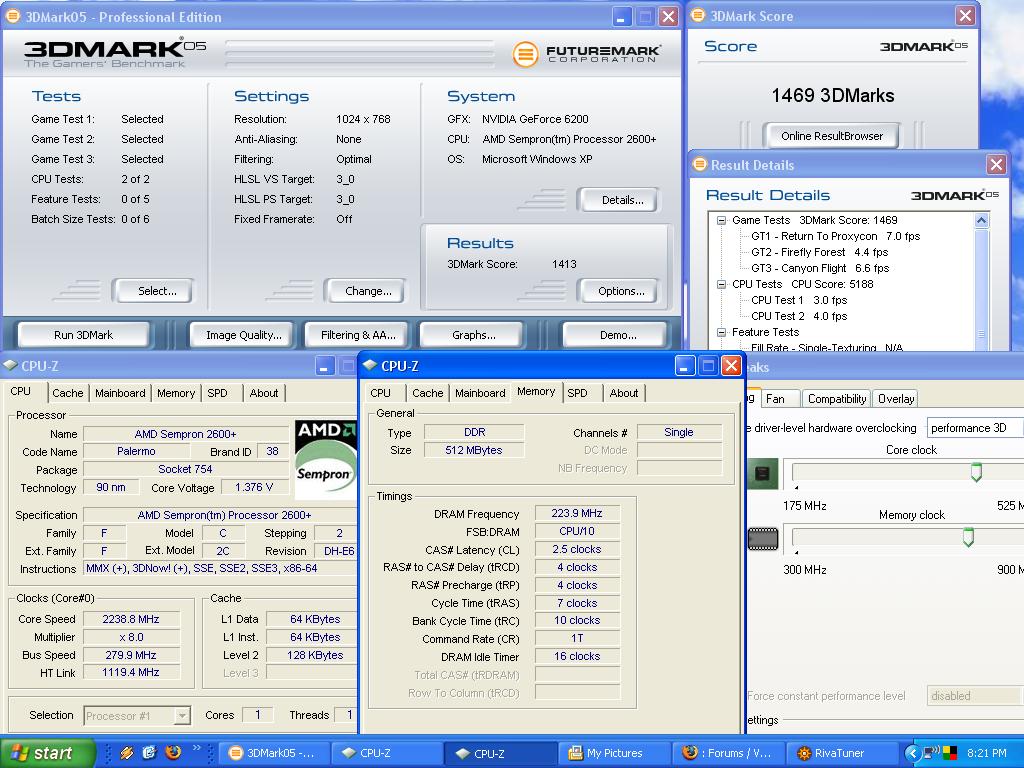The width and height of the screenshot is (1024, 768).
Task: Click GPU core chip icon in RivaTuner
Action: (762, 473)
